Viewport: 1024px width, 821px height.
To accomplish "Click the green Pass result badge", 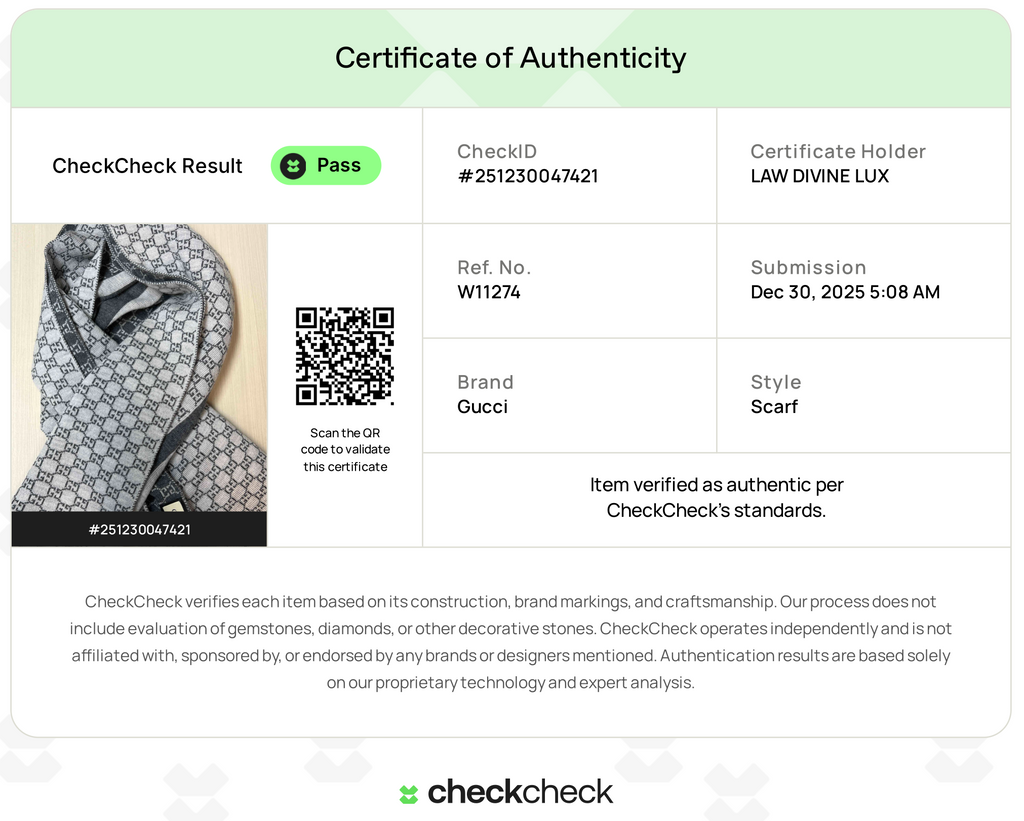I will [326, 165].
